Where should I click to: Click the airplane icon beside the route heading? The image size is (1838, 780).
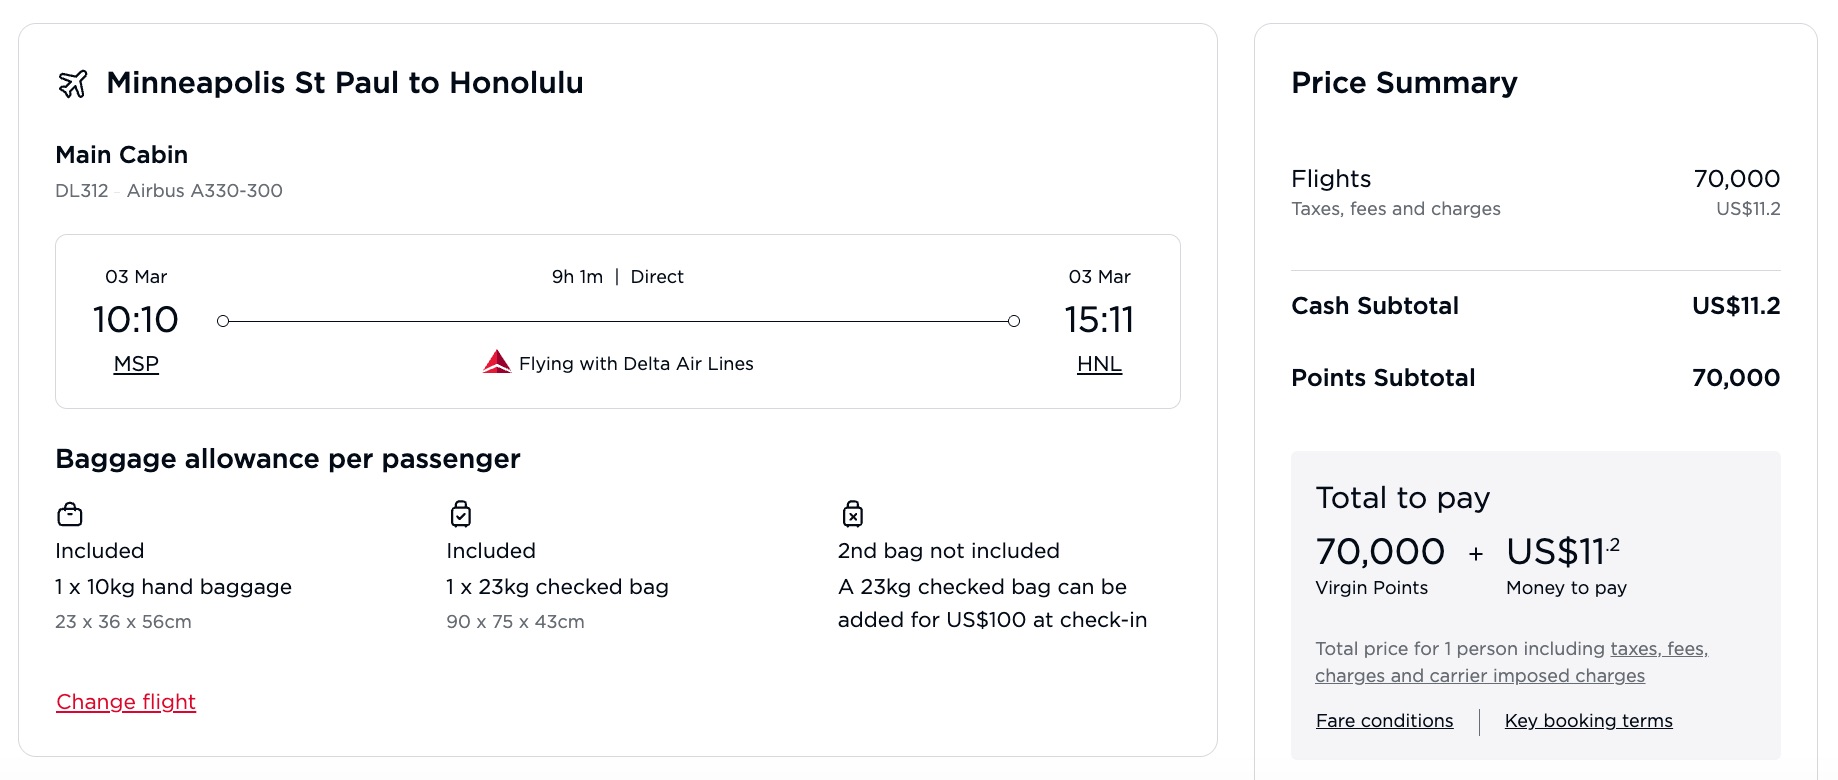[70, 83]
